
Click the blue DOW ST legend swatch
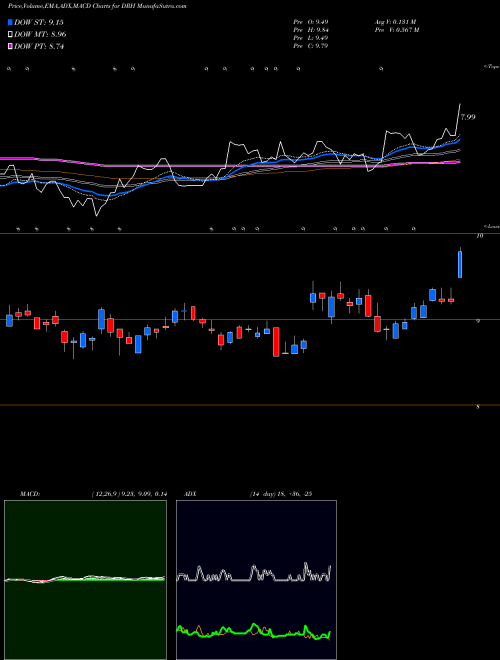click(10, 22)
